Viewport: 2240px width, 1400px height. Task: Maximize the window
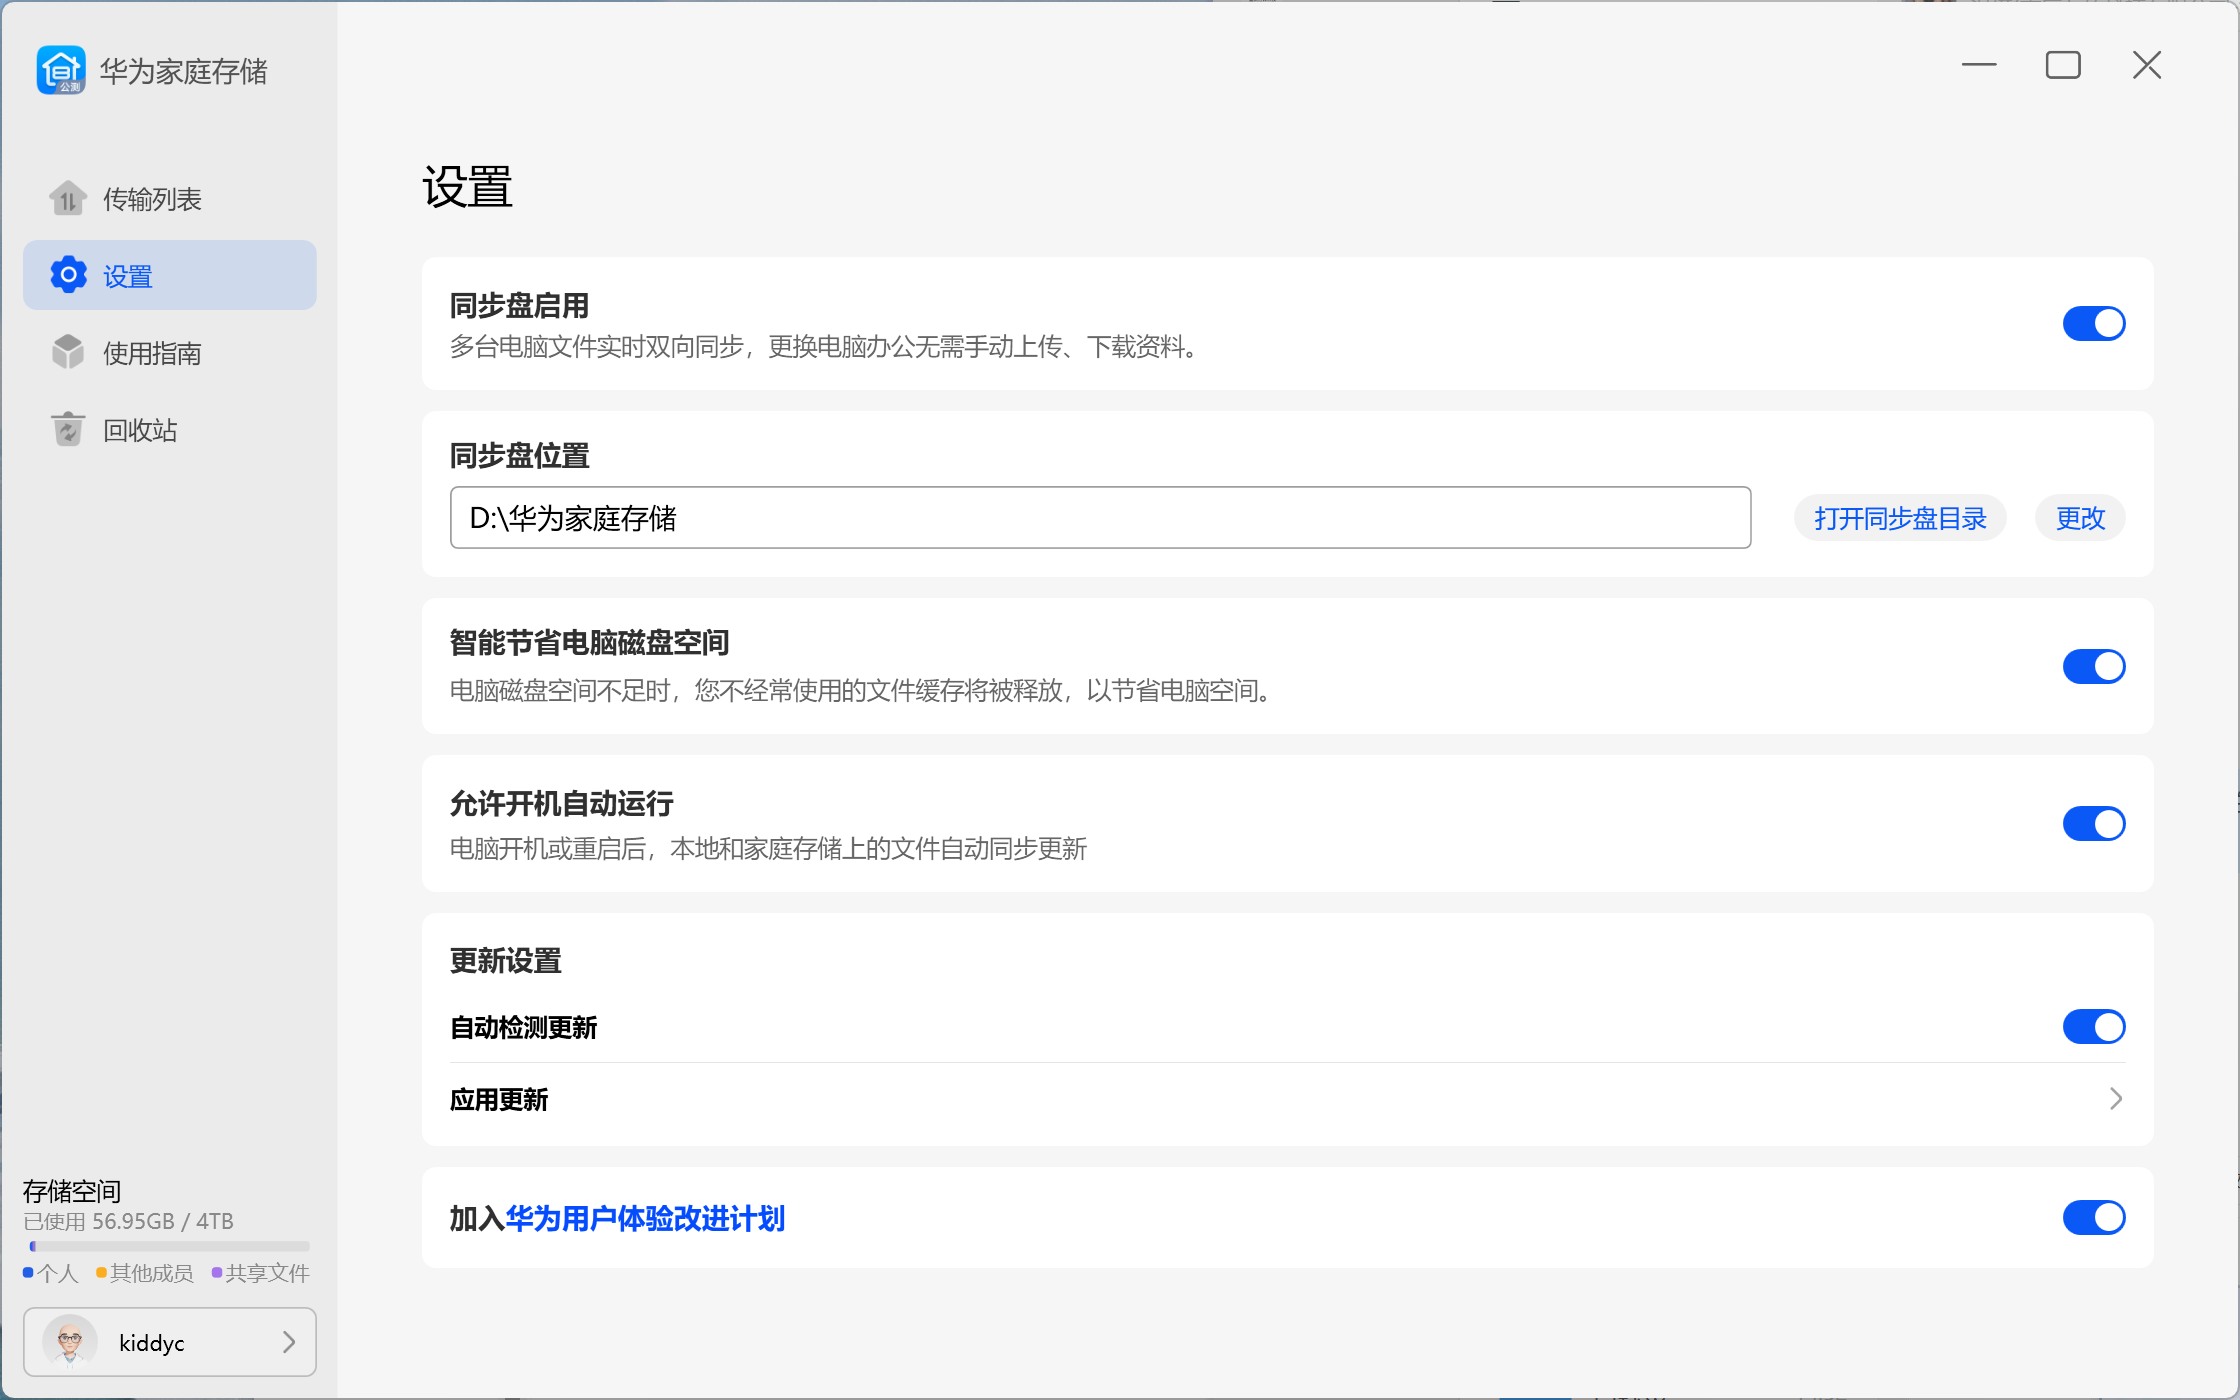[x=2063, y=65]
